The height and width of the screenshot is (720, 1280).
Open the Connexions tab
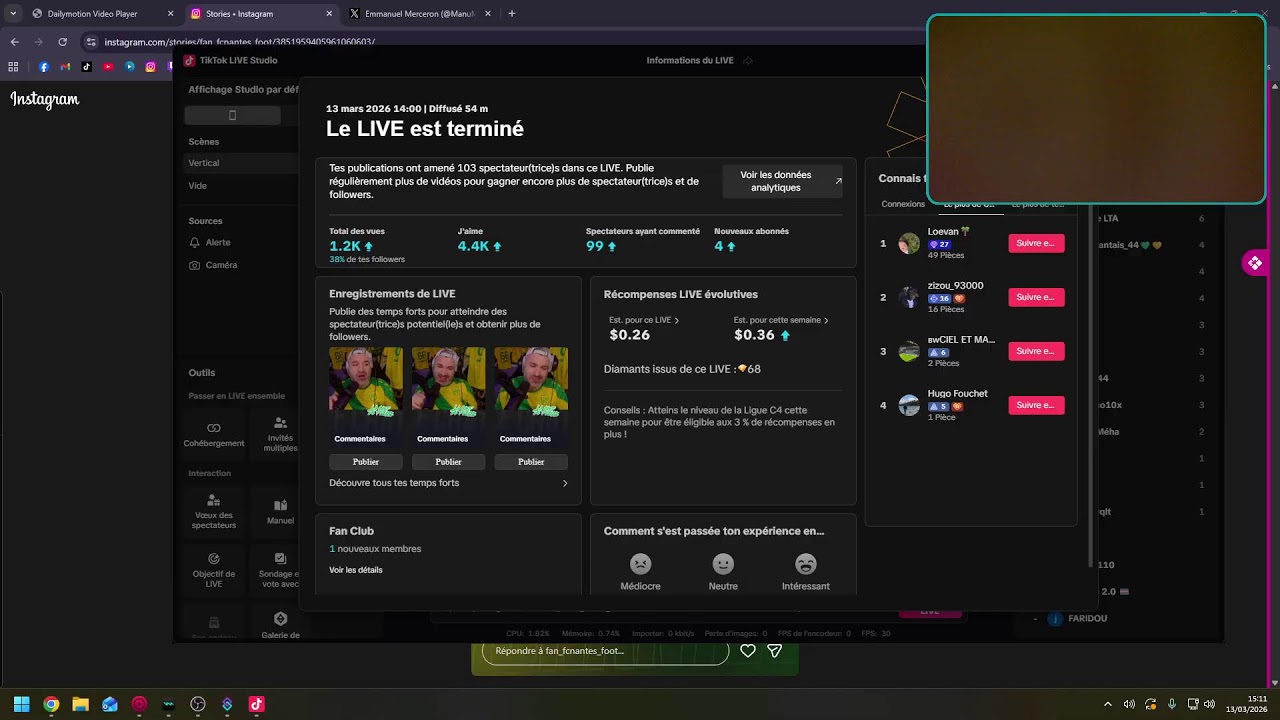pos(903,204)
